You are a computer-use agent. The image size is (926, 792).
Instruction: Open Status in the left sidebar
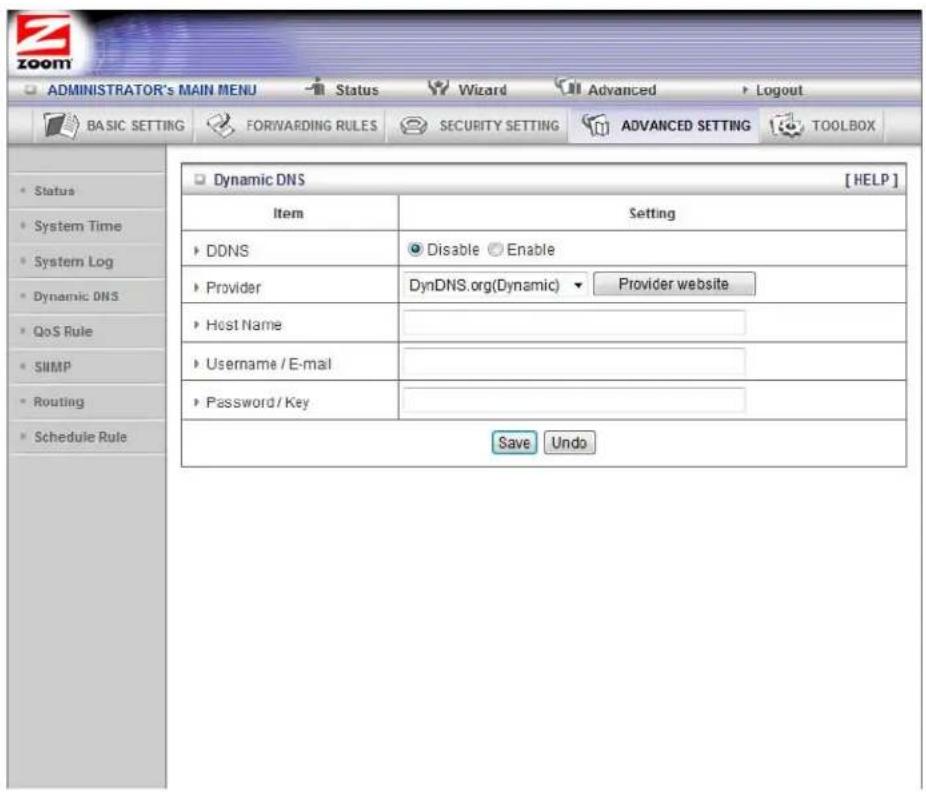click(x=54, y=191)
